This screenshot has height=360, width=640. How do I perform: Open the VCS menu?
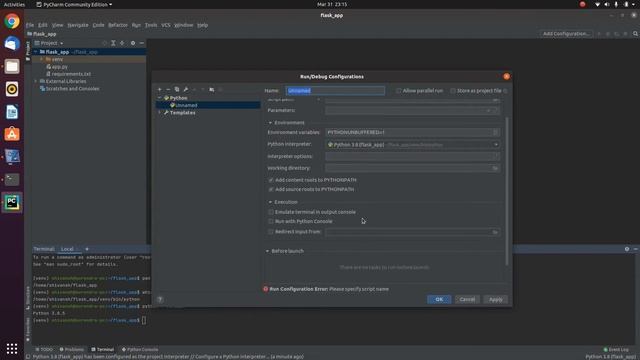click(x=165, y=25)
